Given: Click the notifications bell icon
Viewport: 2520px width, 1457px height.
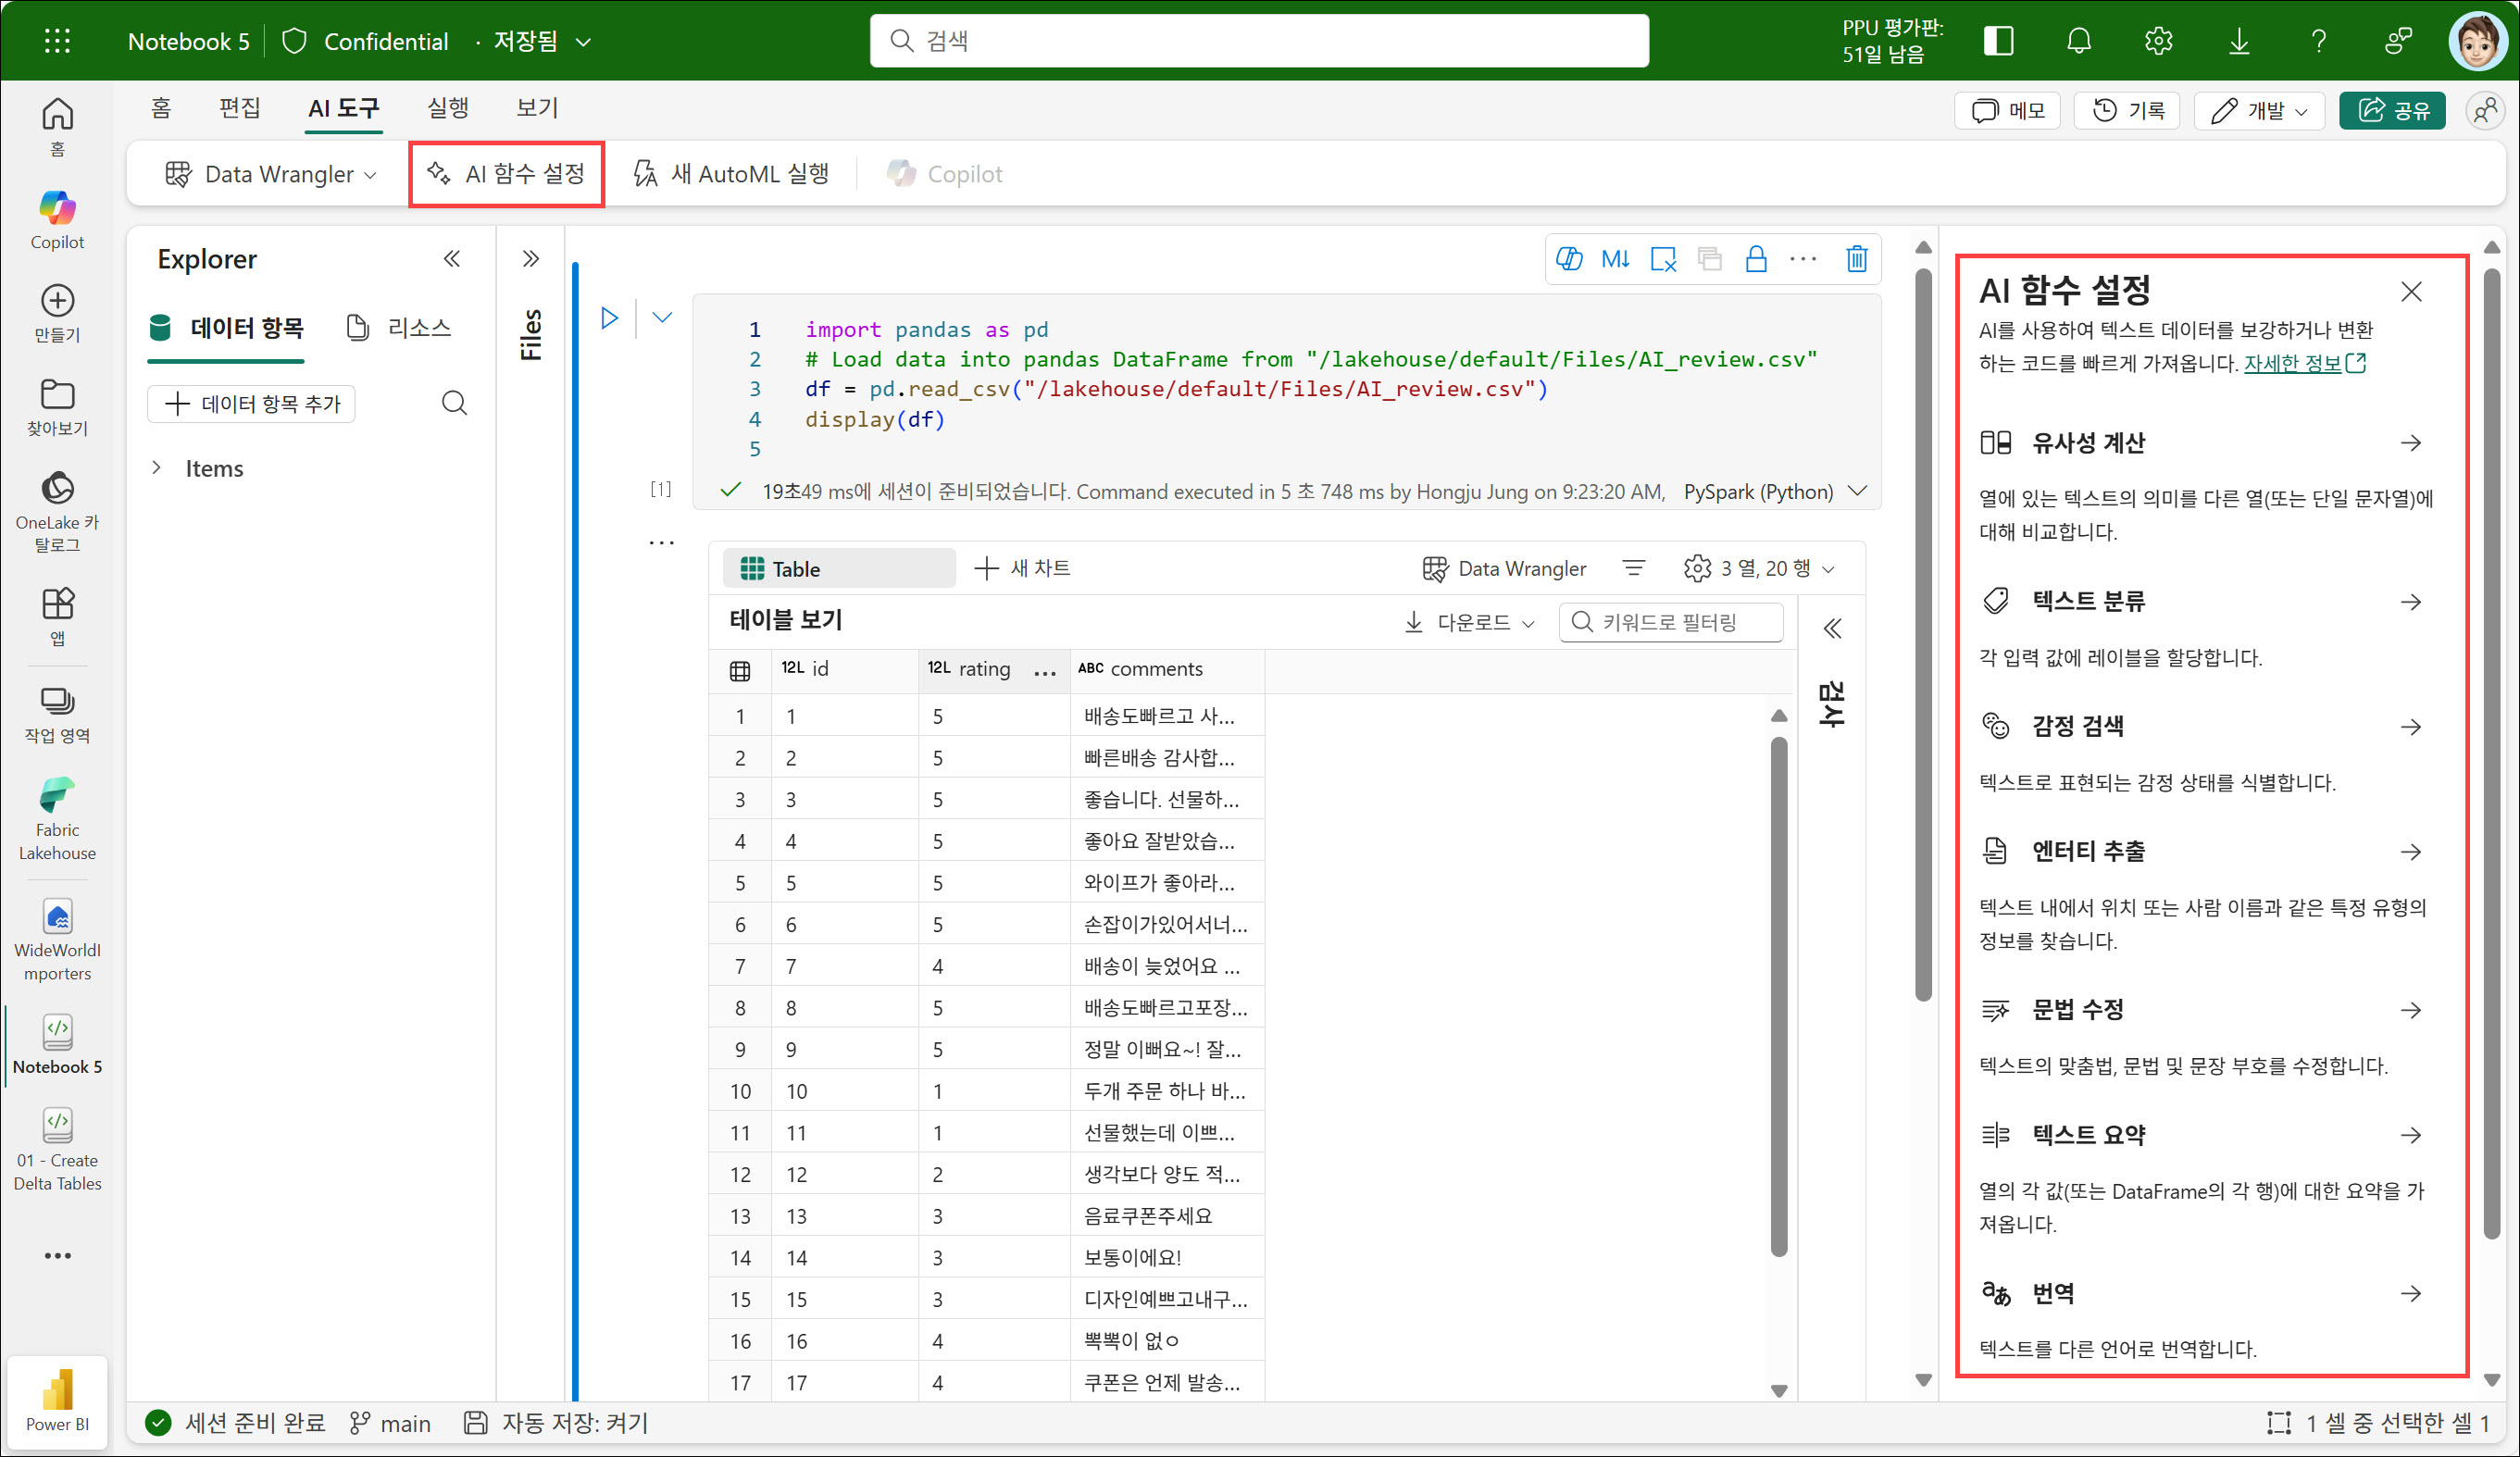Looking at the screenshot, I should point(2079,41).
